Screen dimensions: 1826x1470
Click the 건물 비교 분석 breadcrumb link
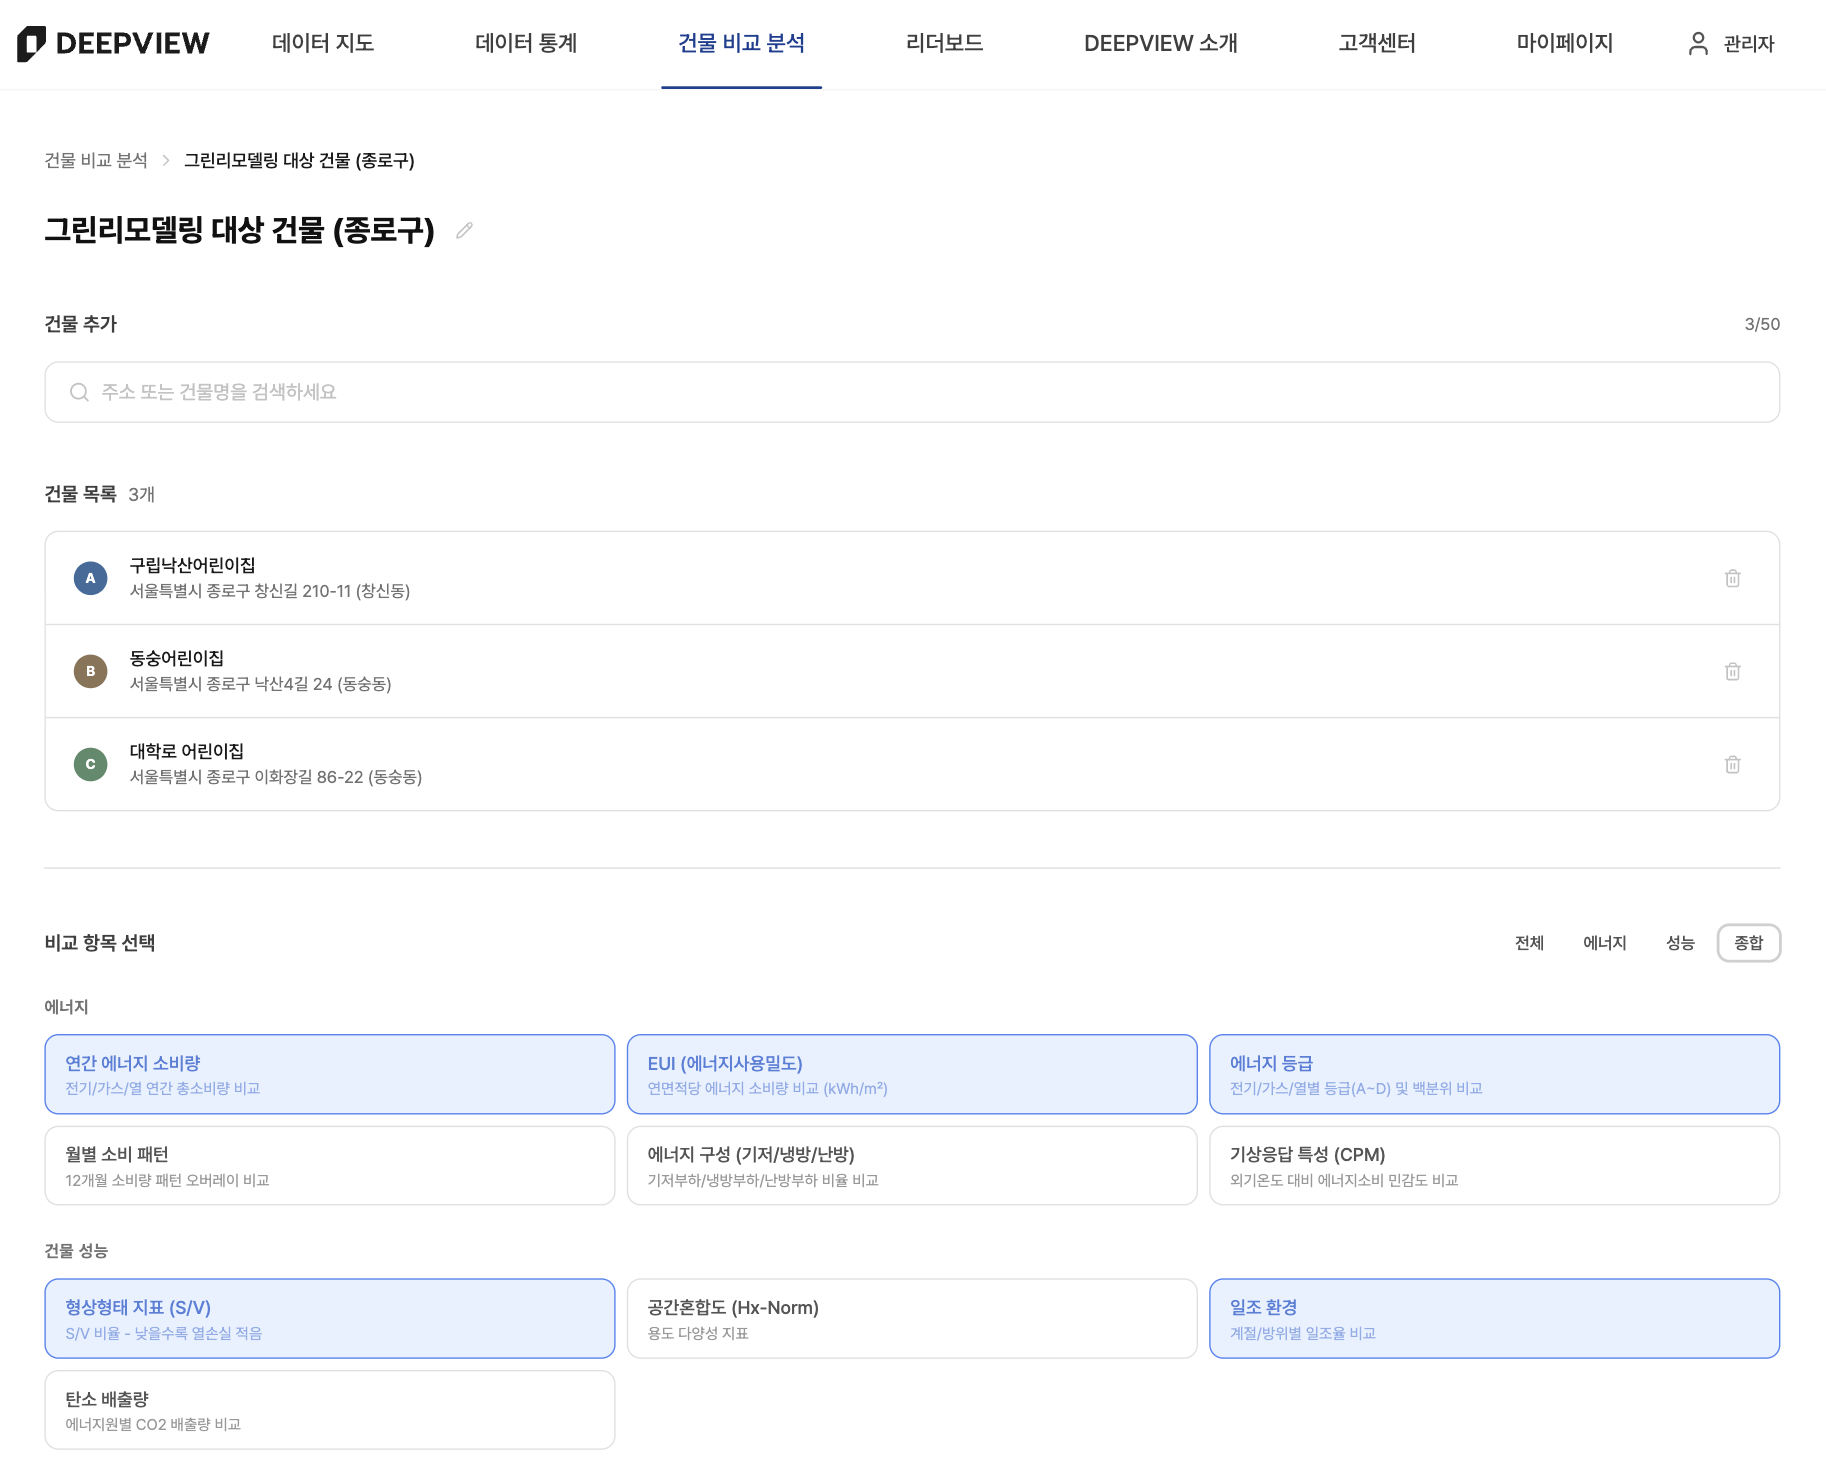(96, 160)
